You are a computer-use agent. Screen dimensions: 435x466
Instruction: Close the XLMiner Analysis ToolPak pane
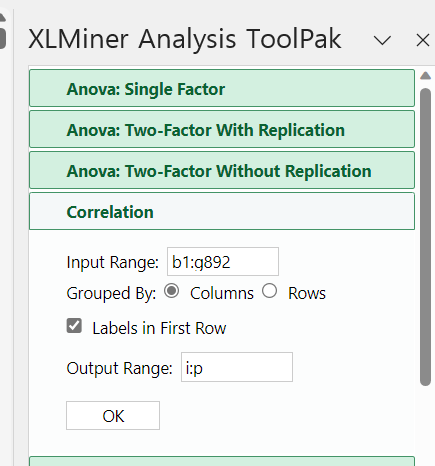click(423, 41)
